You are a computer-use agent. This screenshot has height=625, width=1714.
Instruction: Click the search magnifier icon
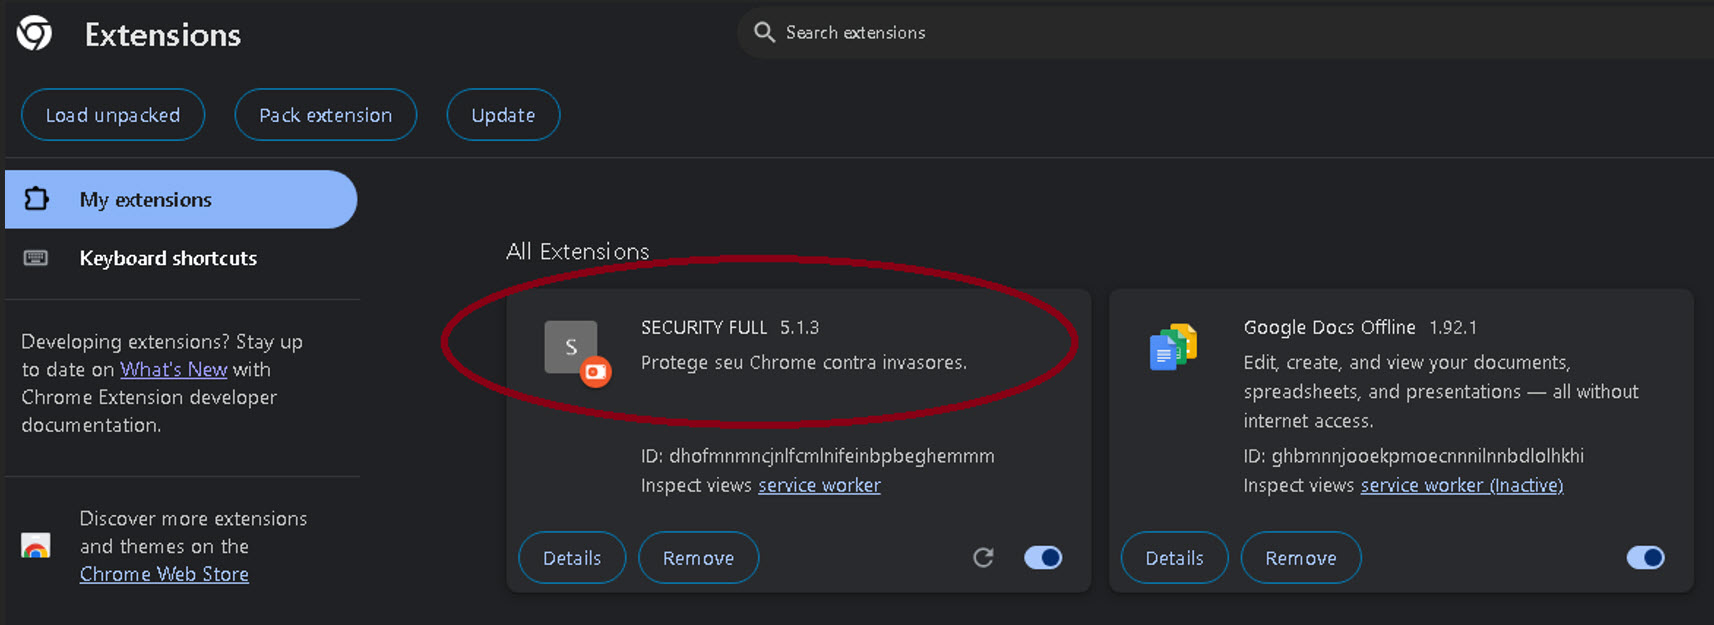[x=763, y=32]
